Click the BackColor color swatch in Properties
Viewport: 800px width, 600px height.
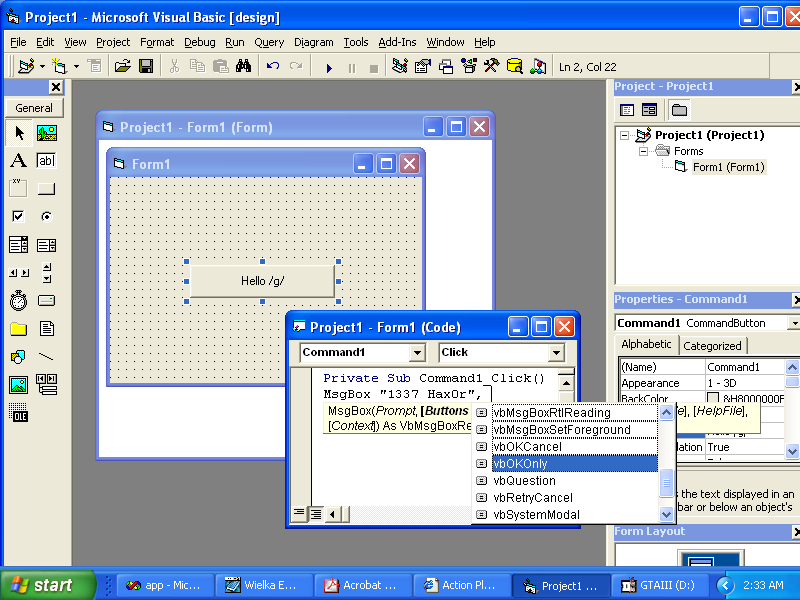[713, 397]
